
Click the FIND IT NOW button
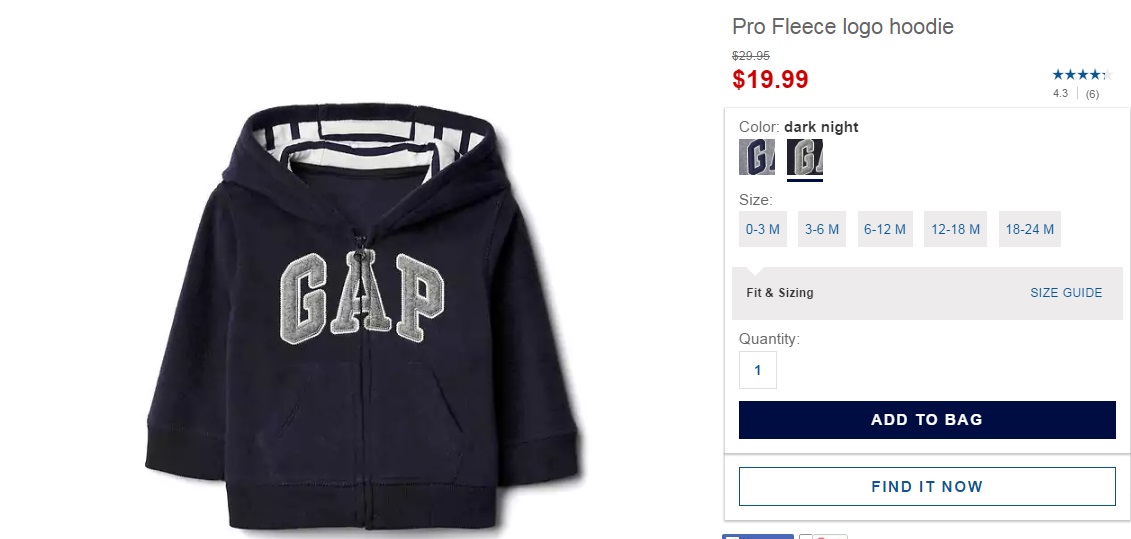[927, 486]
